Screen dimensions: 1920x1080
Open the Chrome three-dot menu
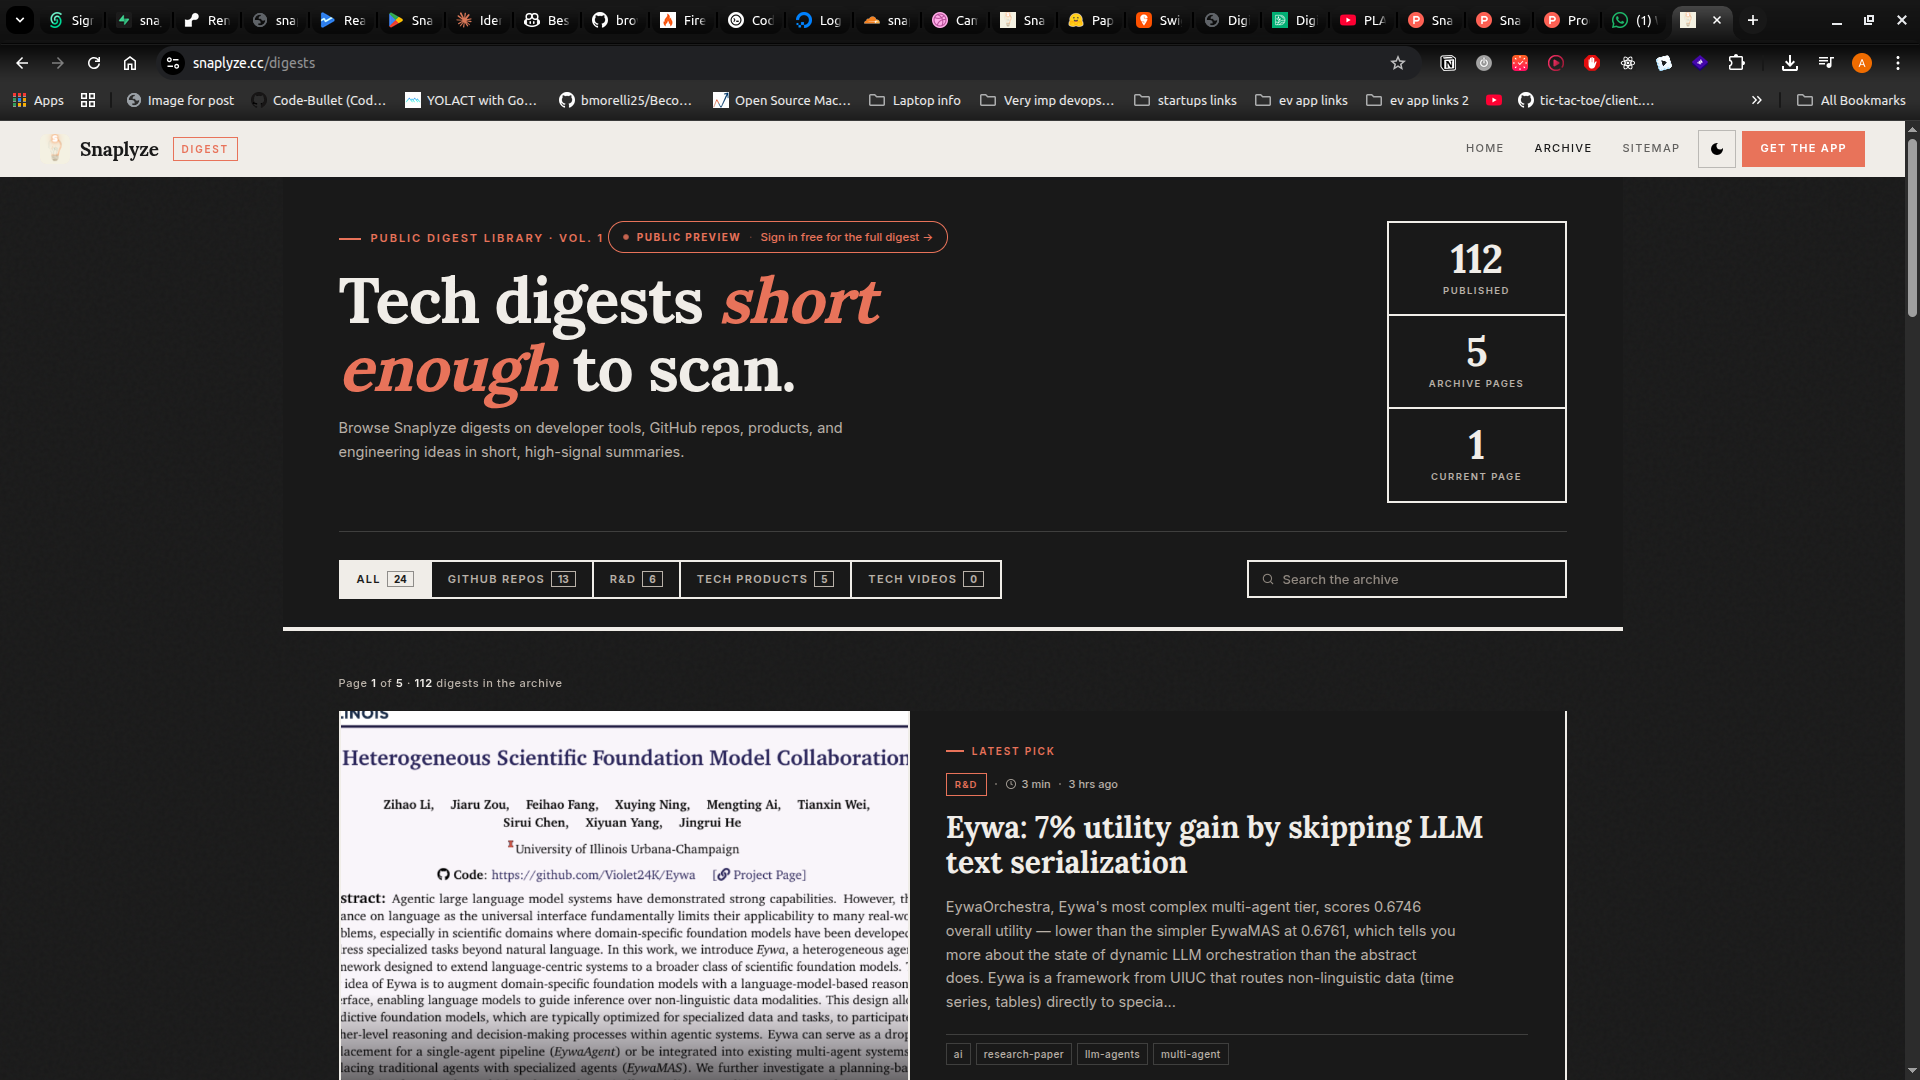[1898, 63]
